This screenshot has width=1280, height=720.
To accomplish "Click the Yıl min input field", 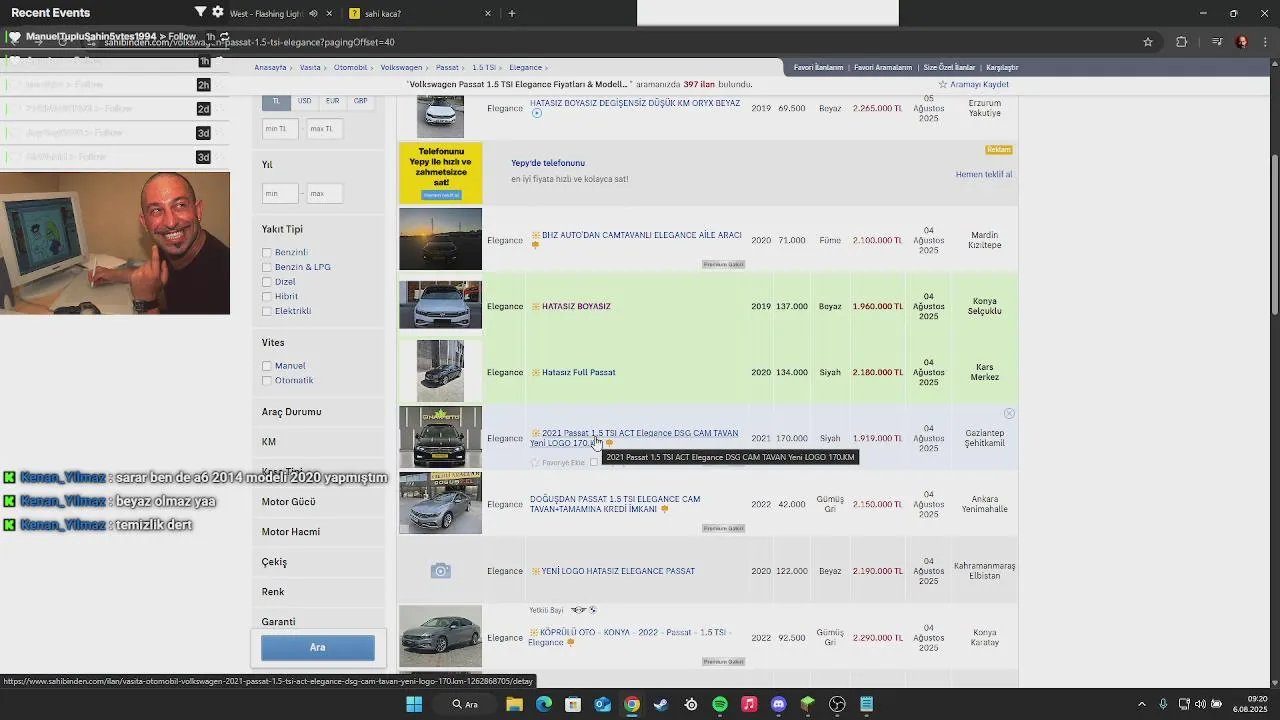I will (280, 193).
